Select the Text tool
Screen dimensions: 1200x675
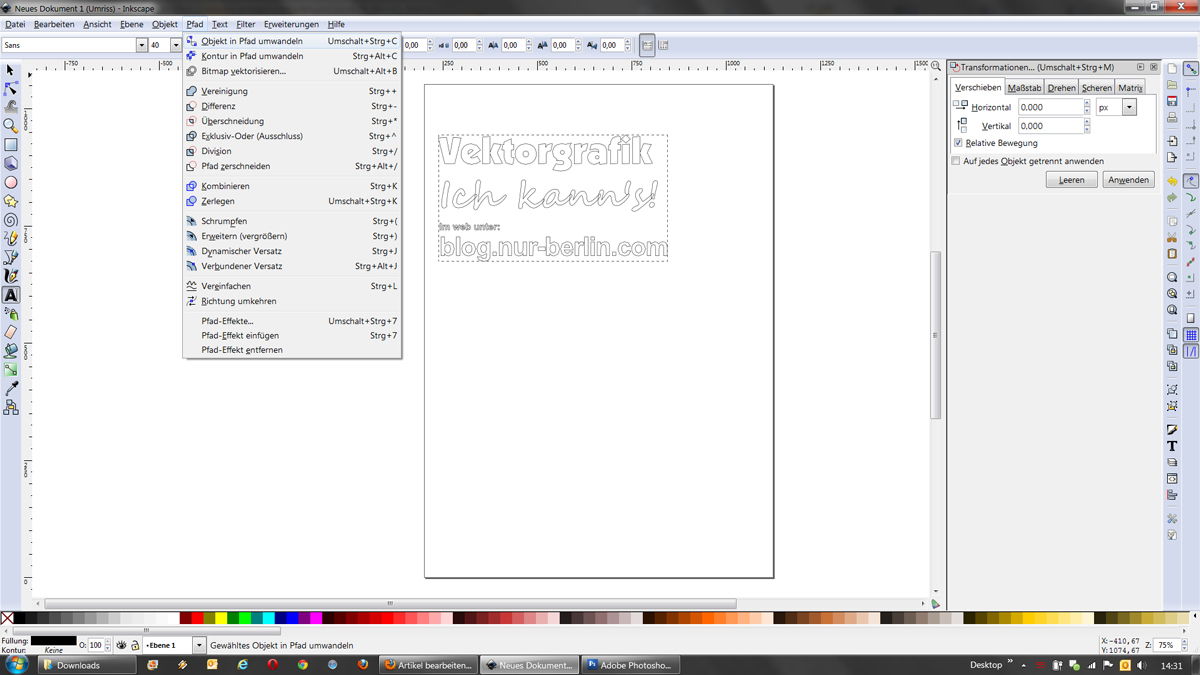11,295
